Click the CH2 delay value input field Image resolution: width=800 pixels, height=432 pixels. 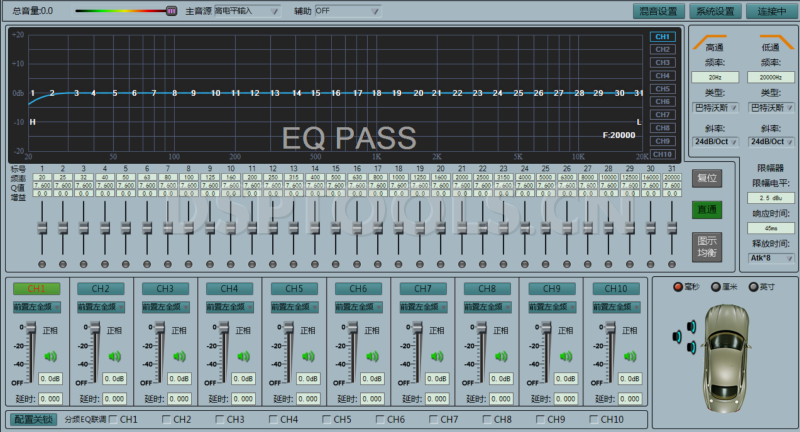pos(113,399)
